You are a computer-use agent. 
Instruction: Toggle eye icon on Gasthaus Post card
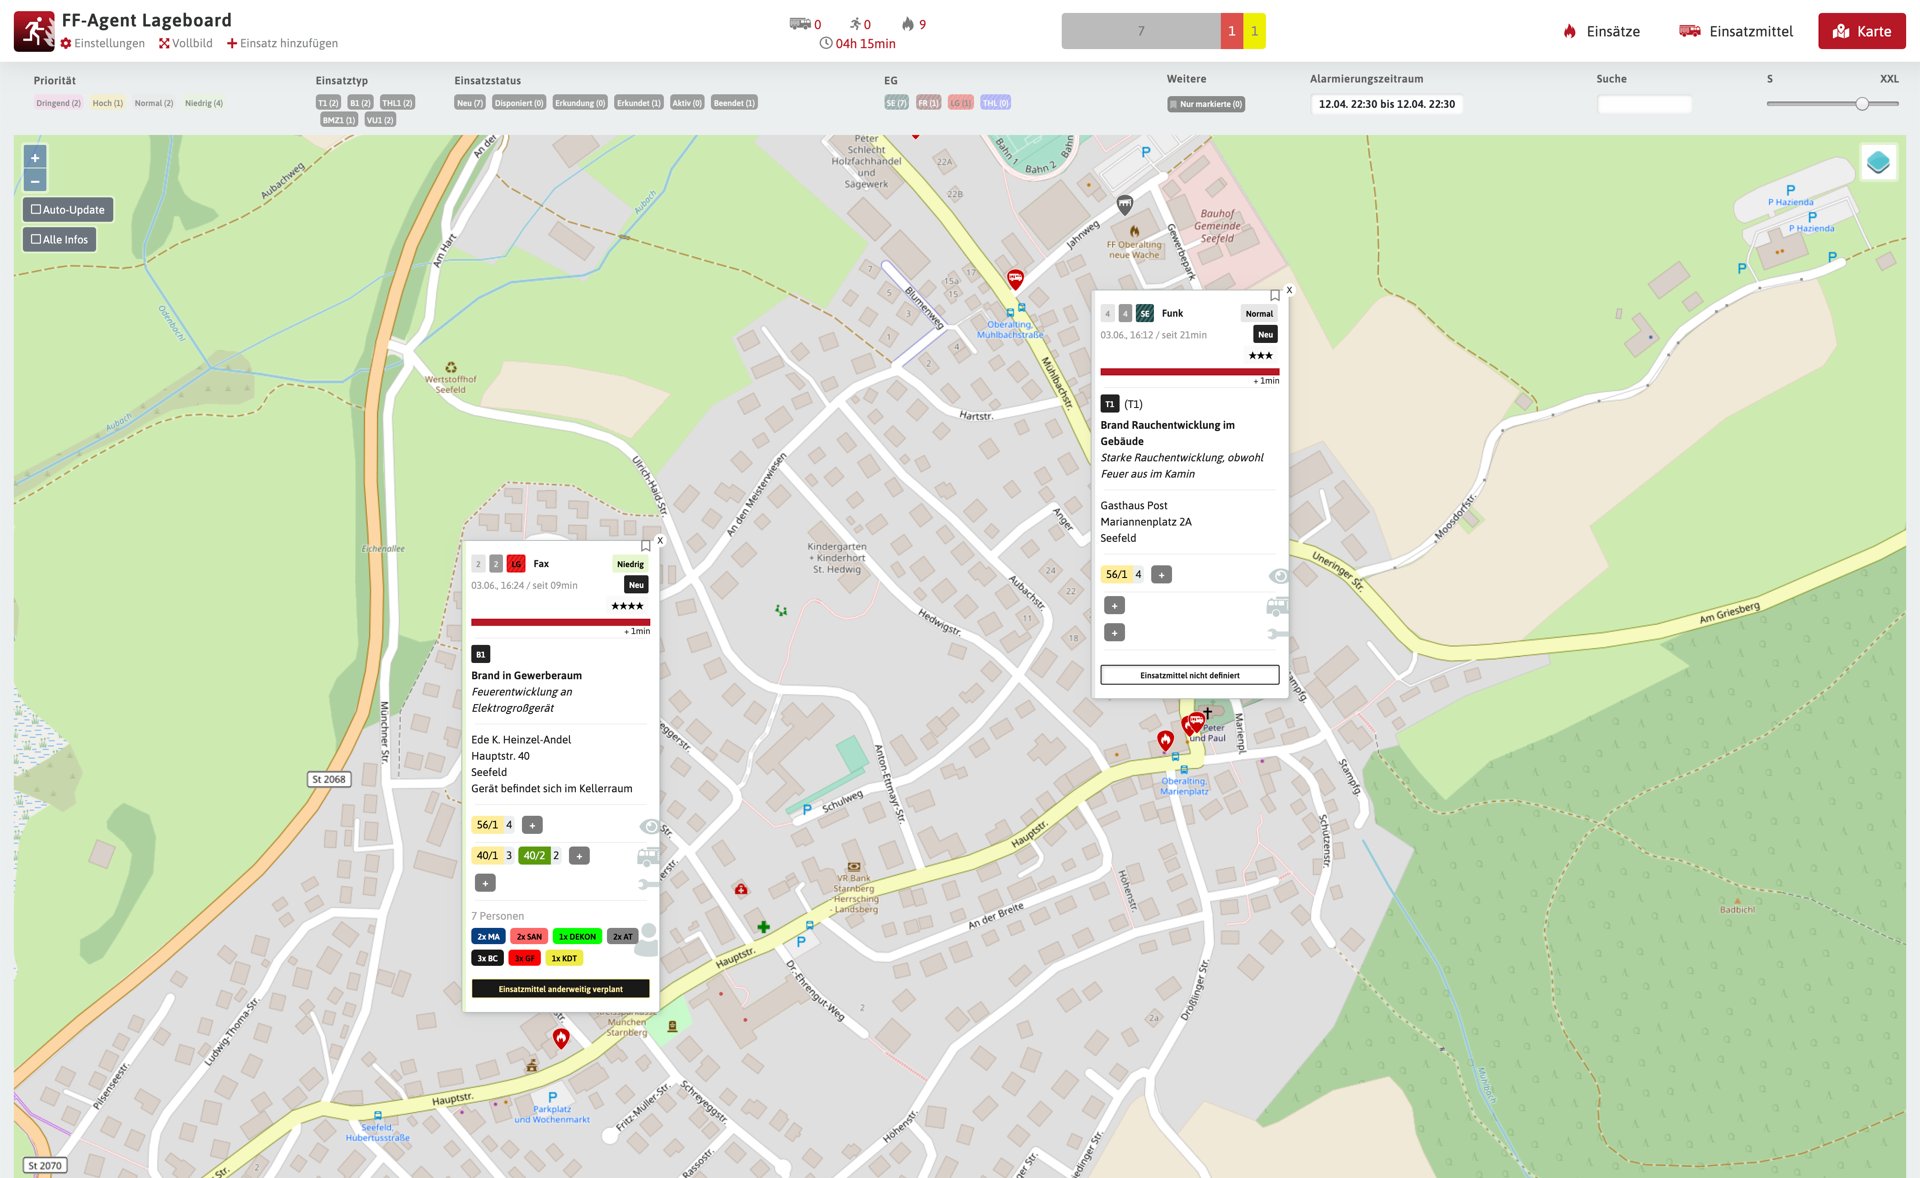pyautogui.click(x=1277, y=575)
